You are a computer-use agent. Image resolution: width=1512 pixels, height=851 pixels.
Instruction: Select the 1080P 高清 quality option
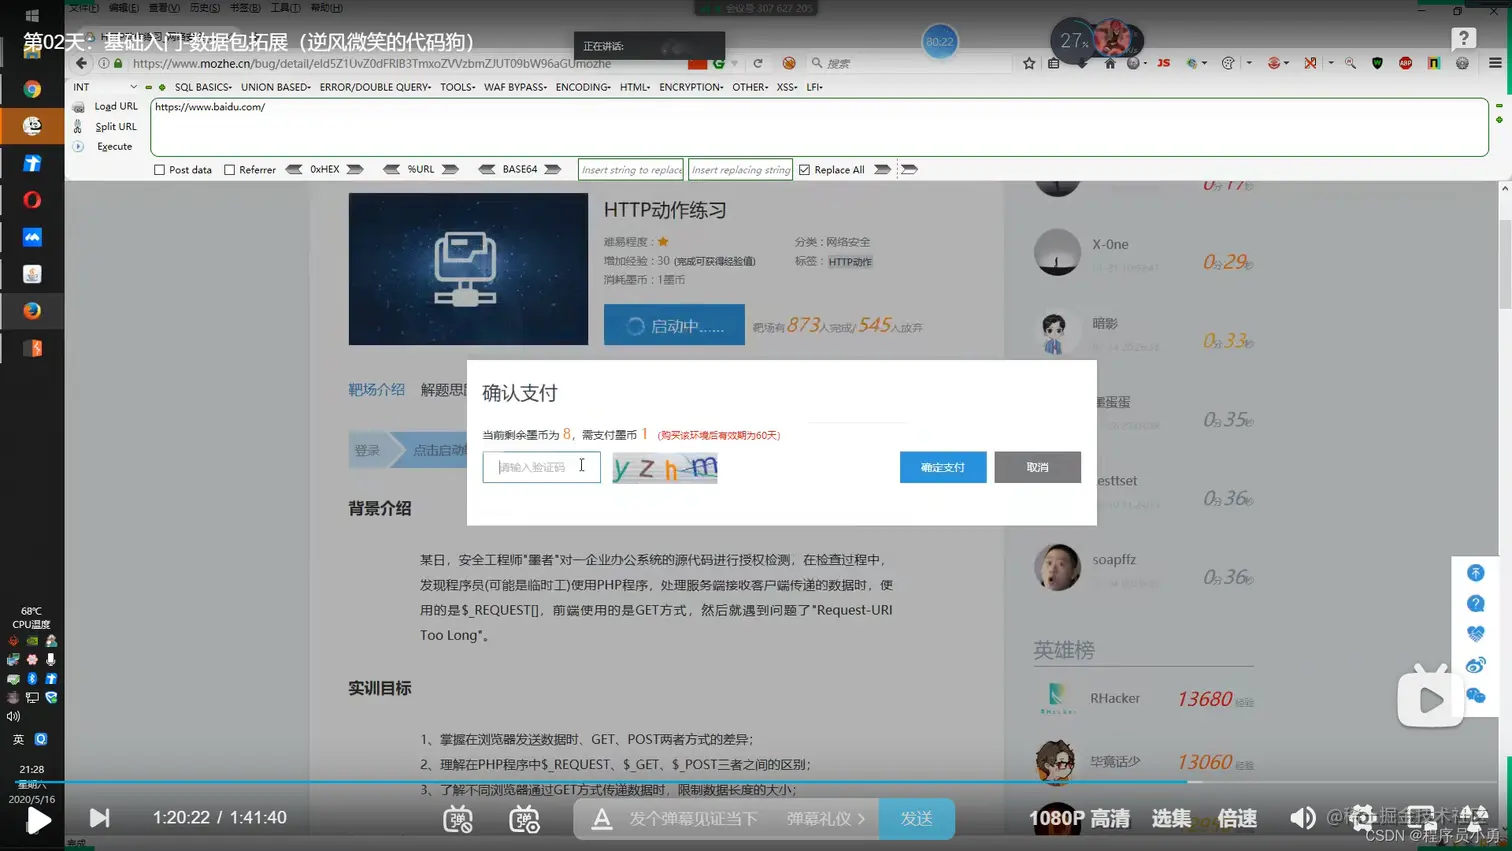[1080, 819]
